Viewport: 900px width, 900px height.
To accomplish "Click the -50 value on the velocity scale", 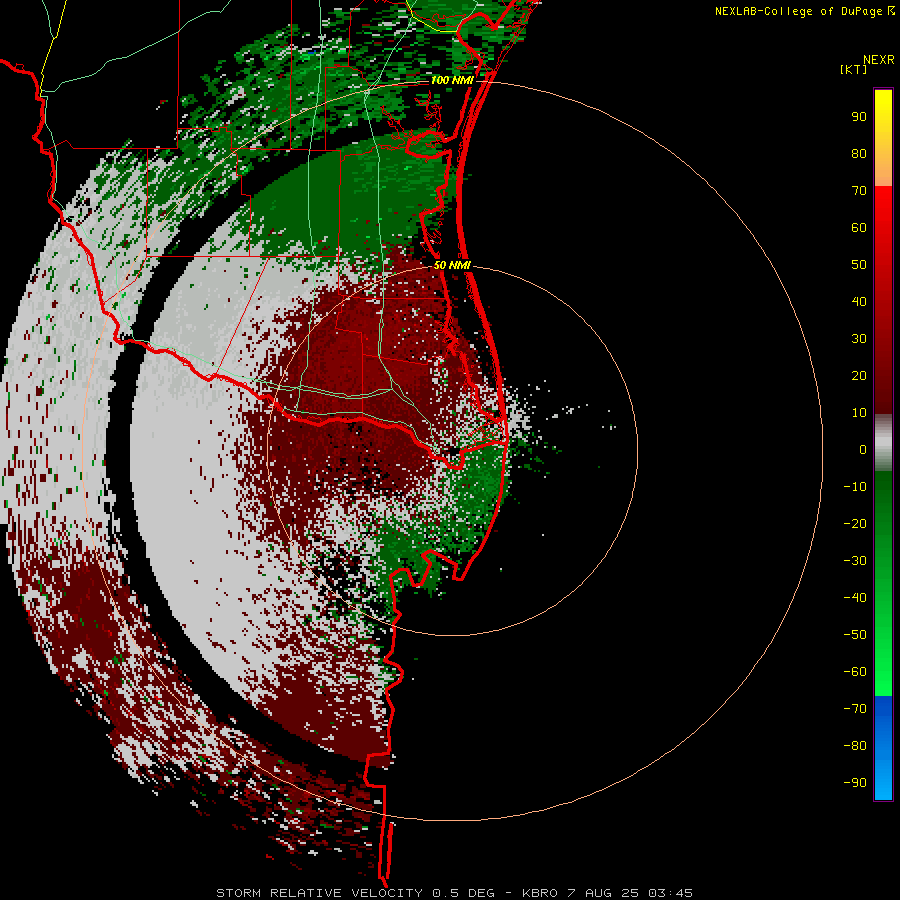I will point(855,635).
